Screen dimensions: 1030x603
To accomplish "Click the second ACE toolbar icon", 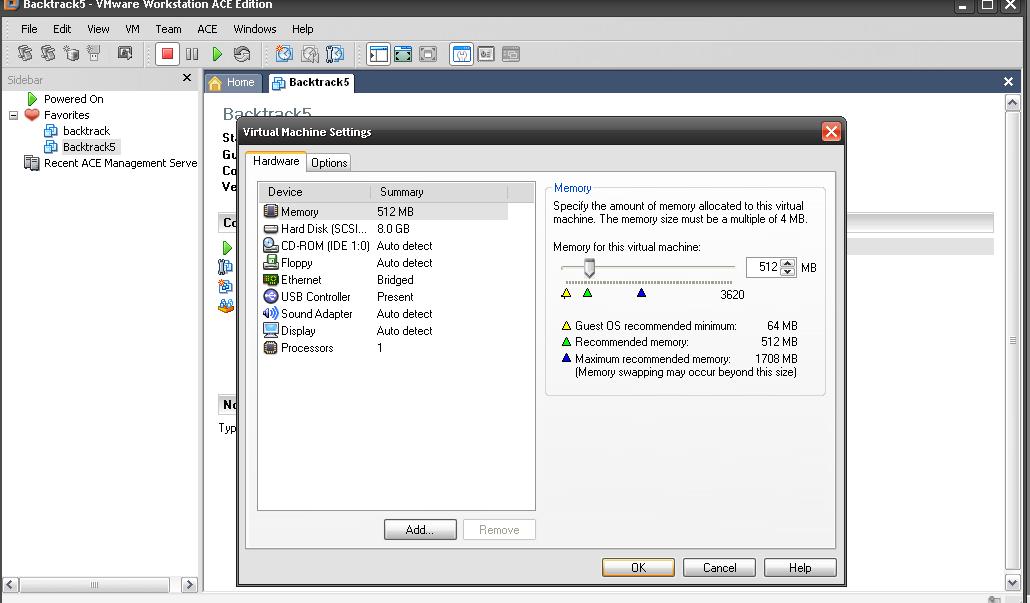I will pyautogui.click(x=48, y=53).
